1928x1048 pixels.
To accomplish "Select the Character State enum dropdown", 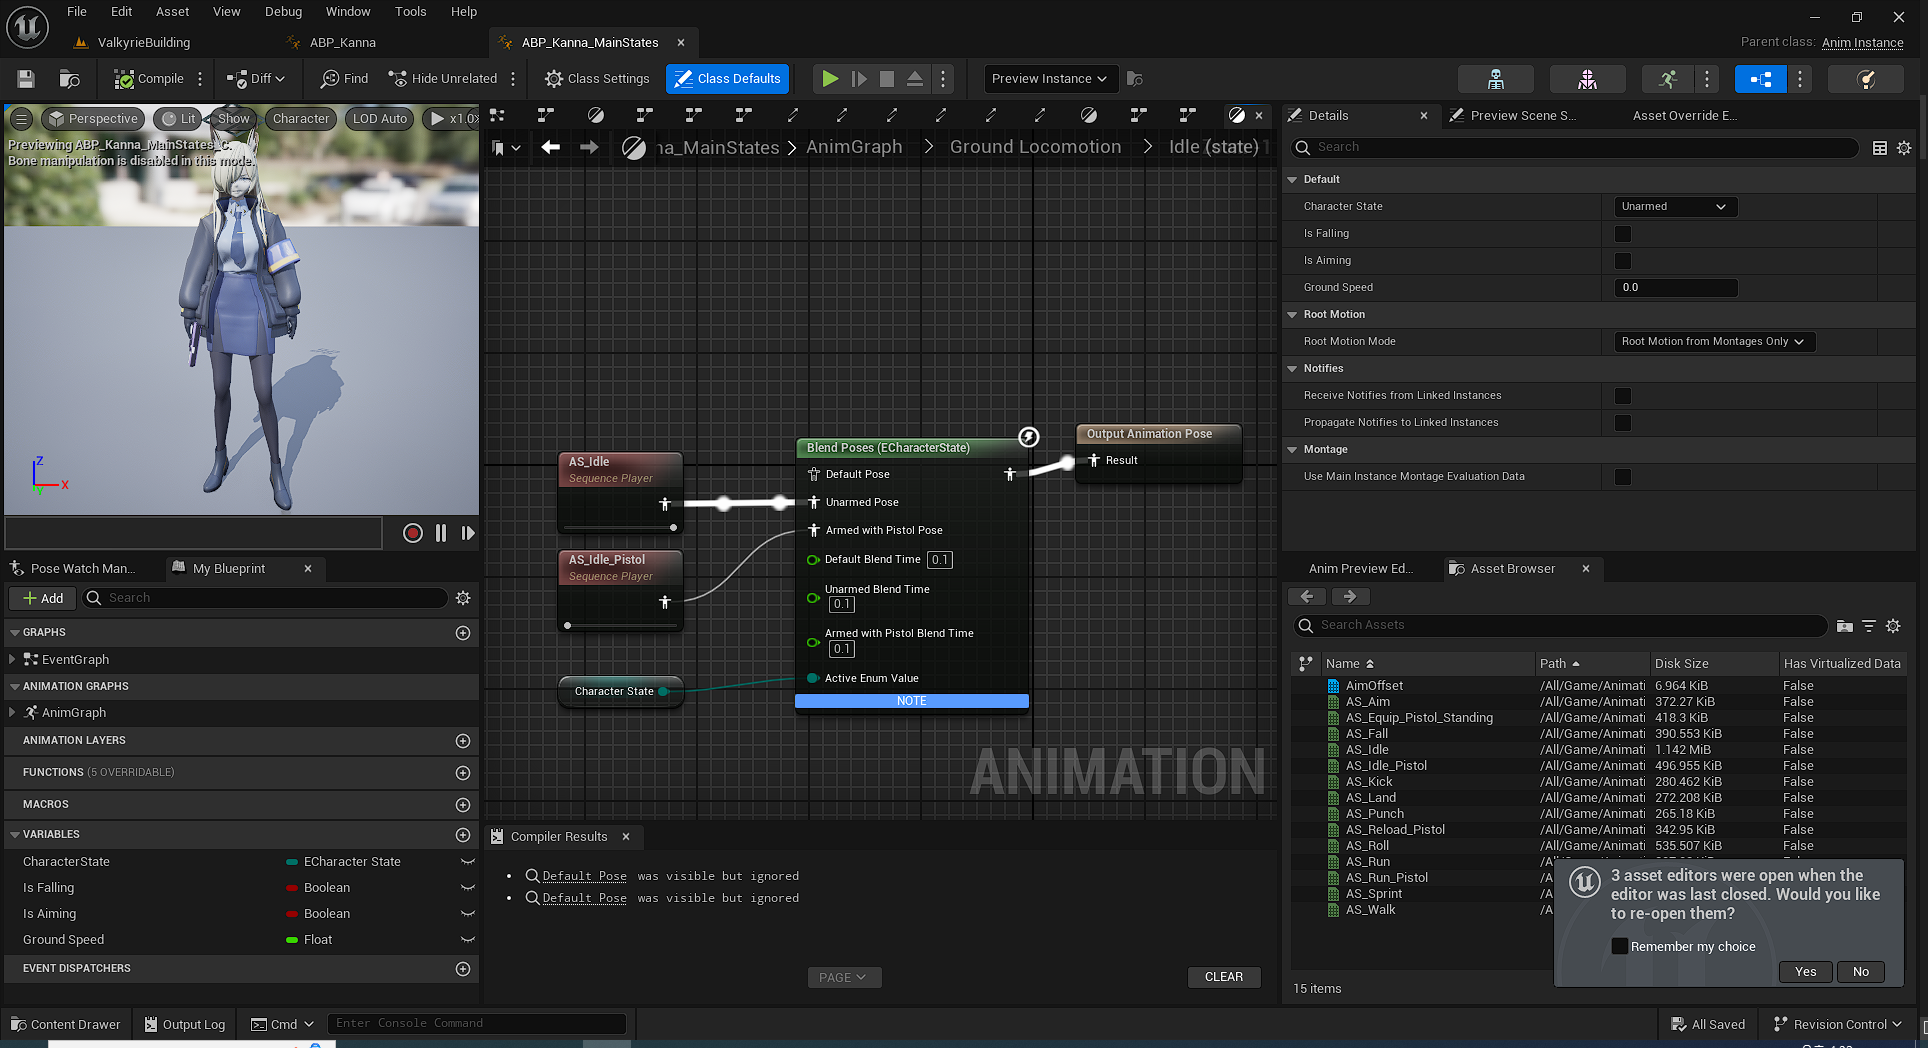I will pyautogui.click(x=1675, y=207).
